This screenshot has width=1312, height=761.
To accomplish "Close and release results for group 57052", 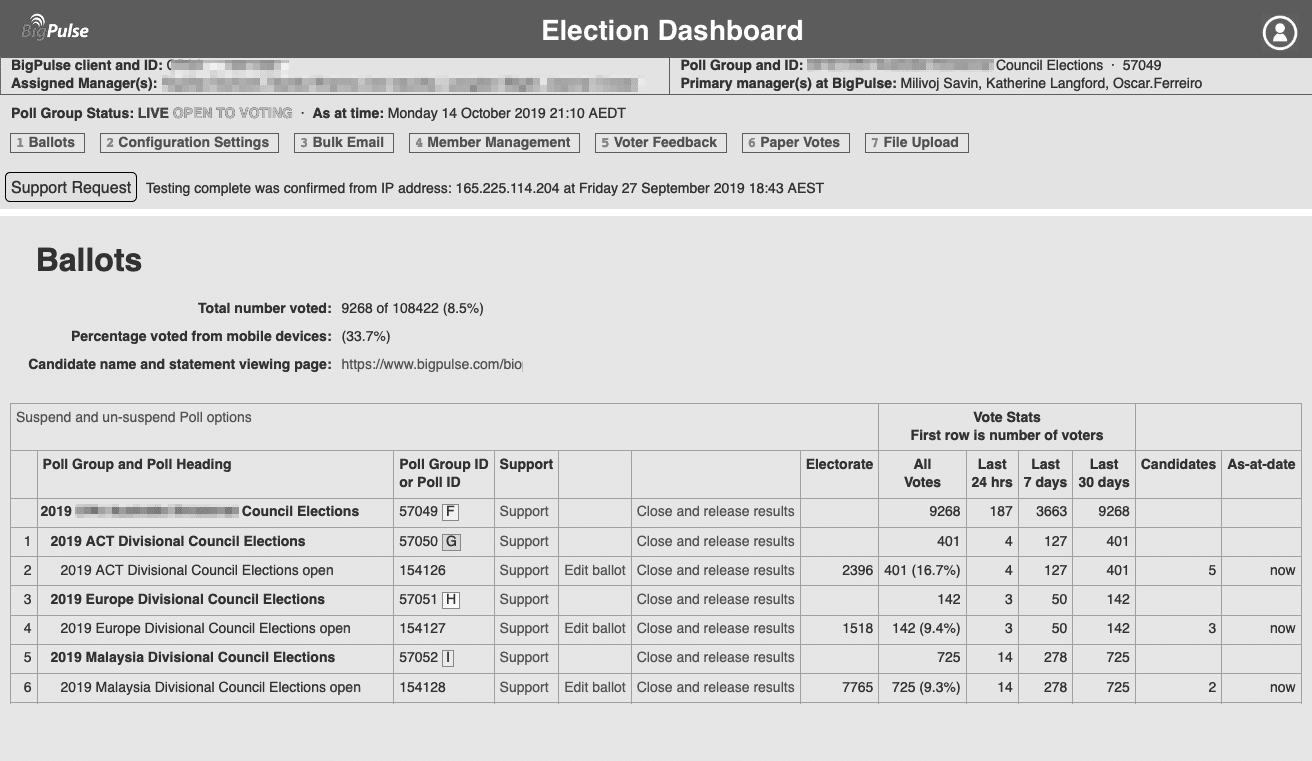I will [x=716, y=658].
